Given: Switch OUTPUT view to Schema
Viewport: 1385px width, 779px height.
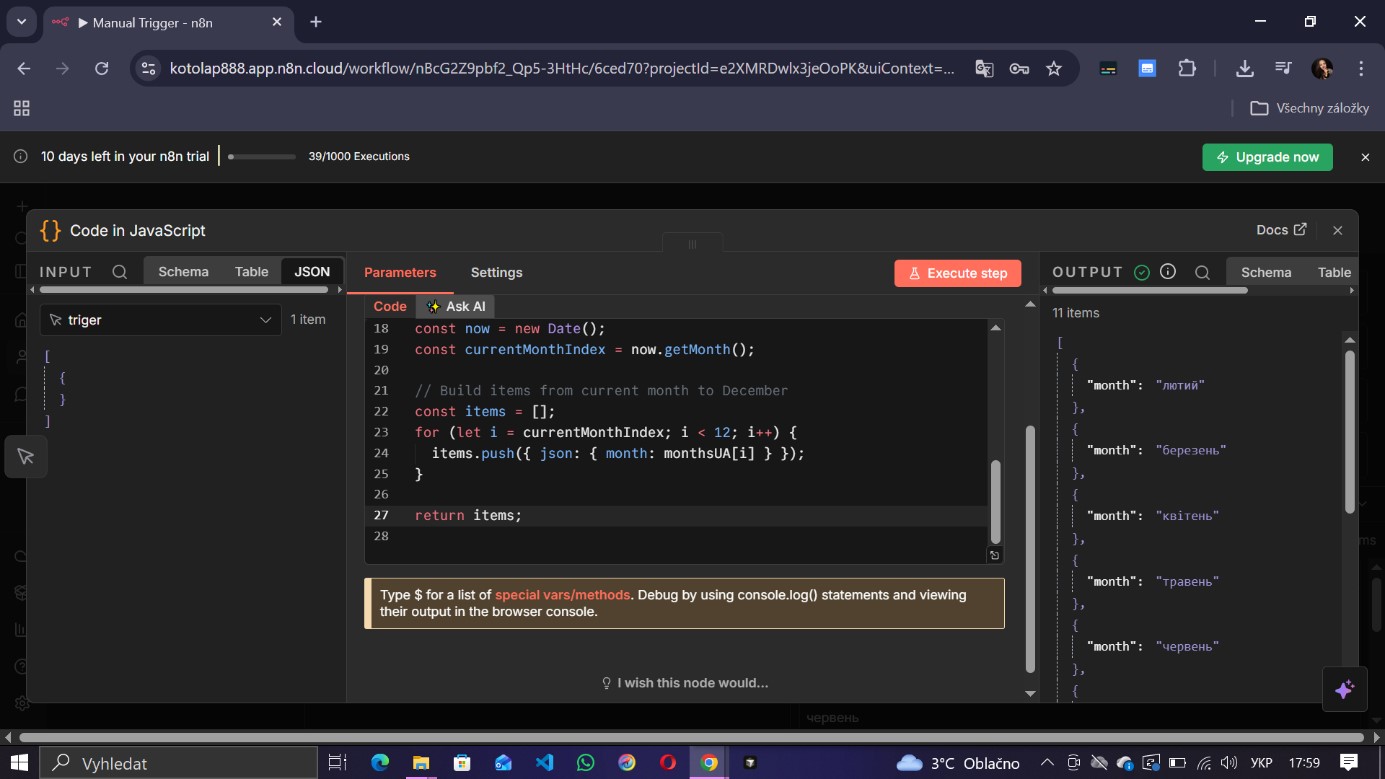Looking at the screenshot, I should click(x=1266, y=272).
